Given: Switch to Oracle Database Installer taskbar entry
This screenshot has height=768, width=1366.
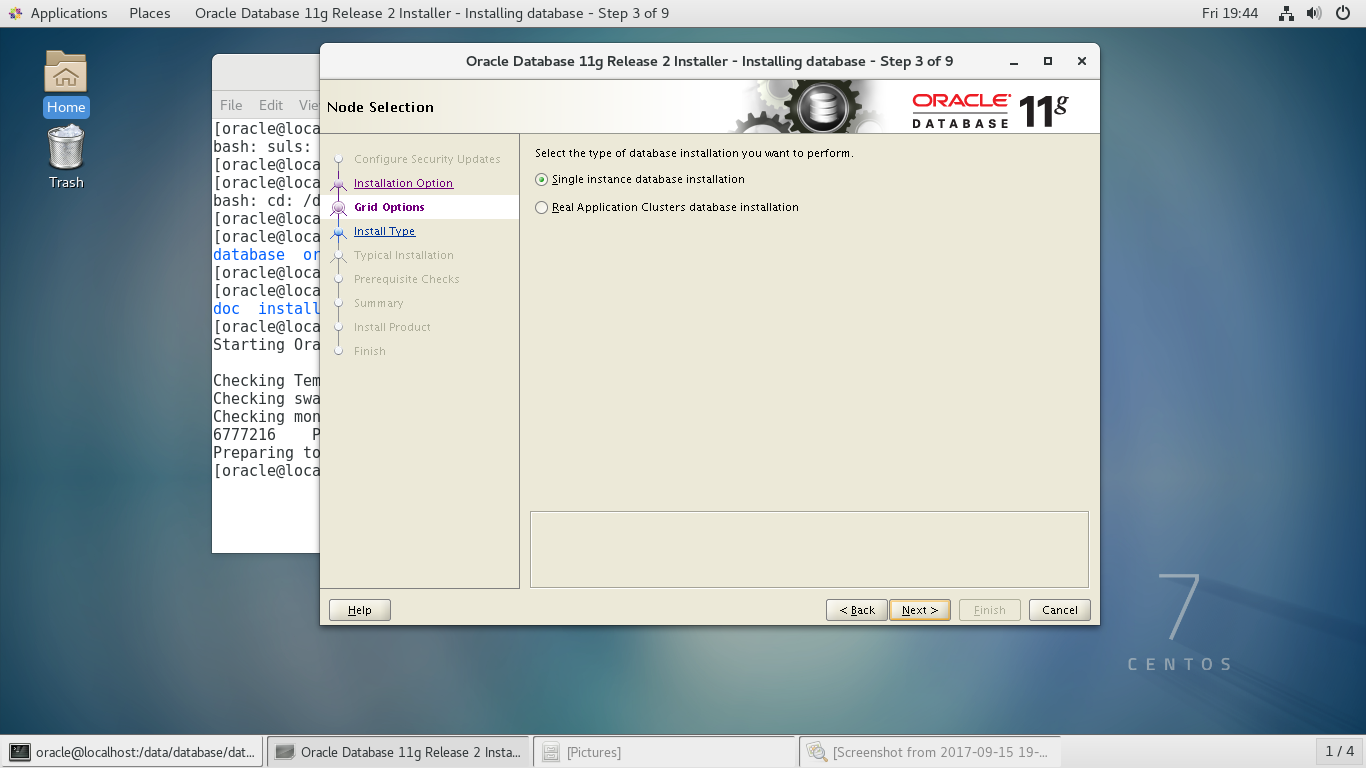Looking at the screenshot, I should [x=399, y=752].
